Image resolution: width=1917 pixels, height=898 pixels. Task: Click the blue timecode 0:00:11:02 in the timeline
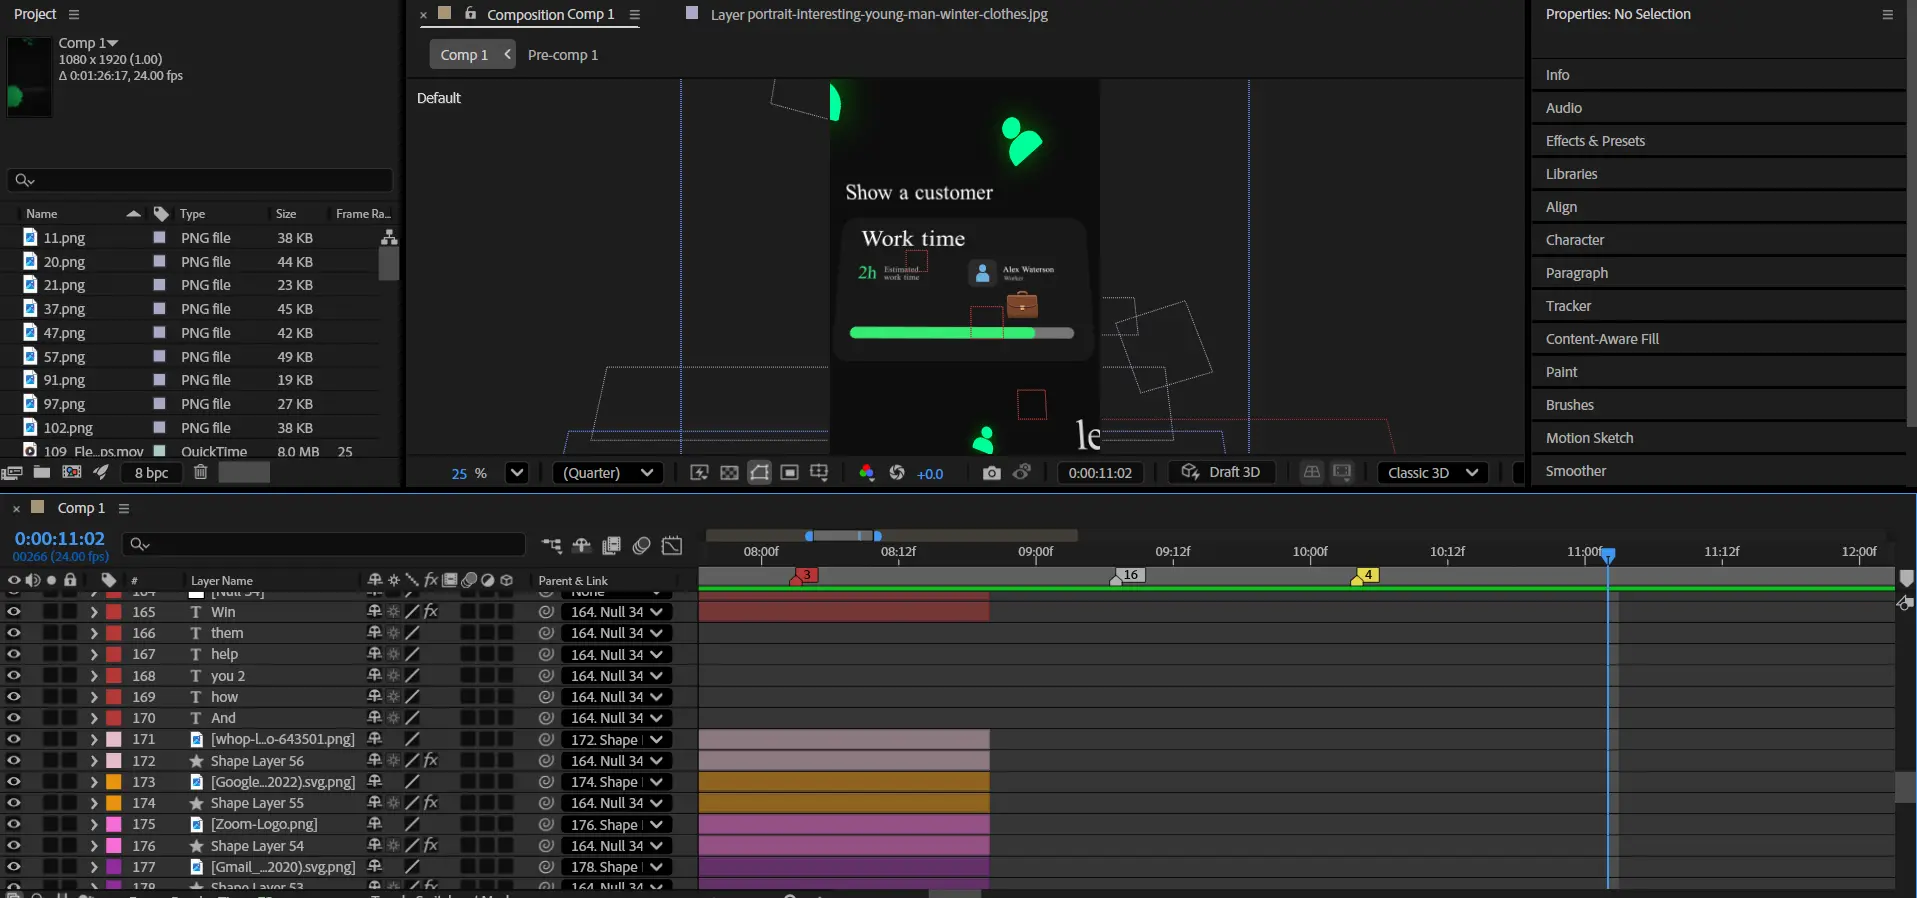[x=59, y=539]
